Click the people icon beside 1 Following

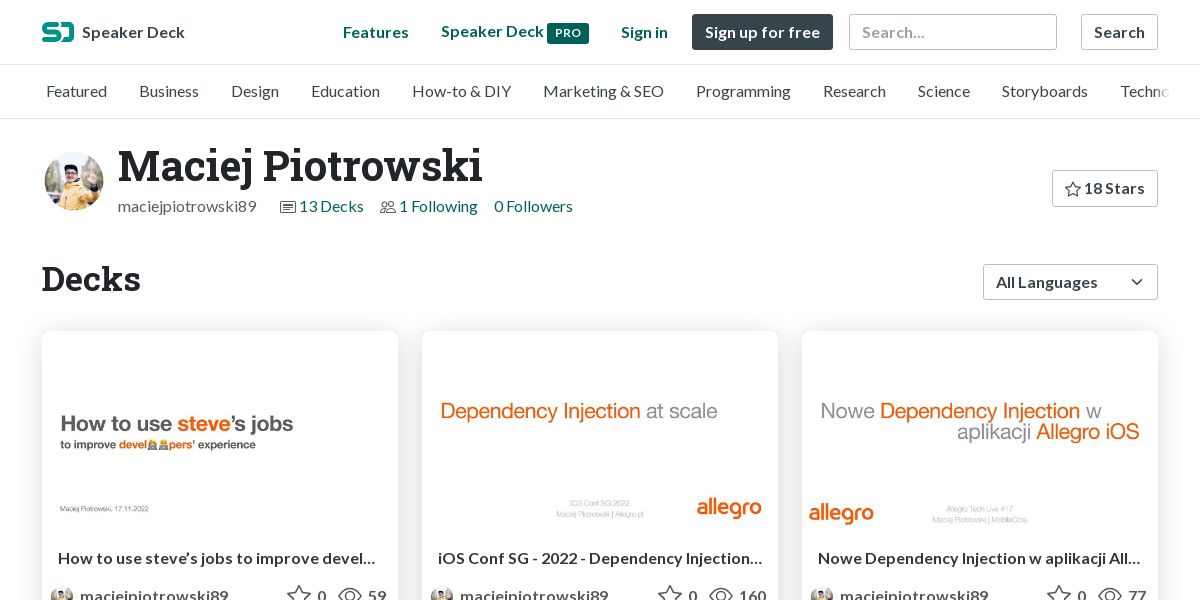(388, 207)
